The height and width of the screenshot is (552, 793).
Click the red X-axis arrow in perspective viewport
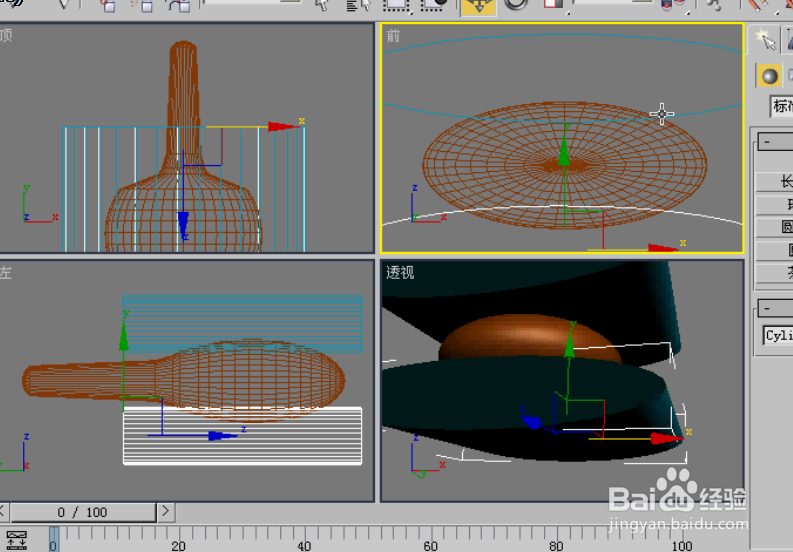[666, 438]
